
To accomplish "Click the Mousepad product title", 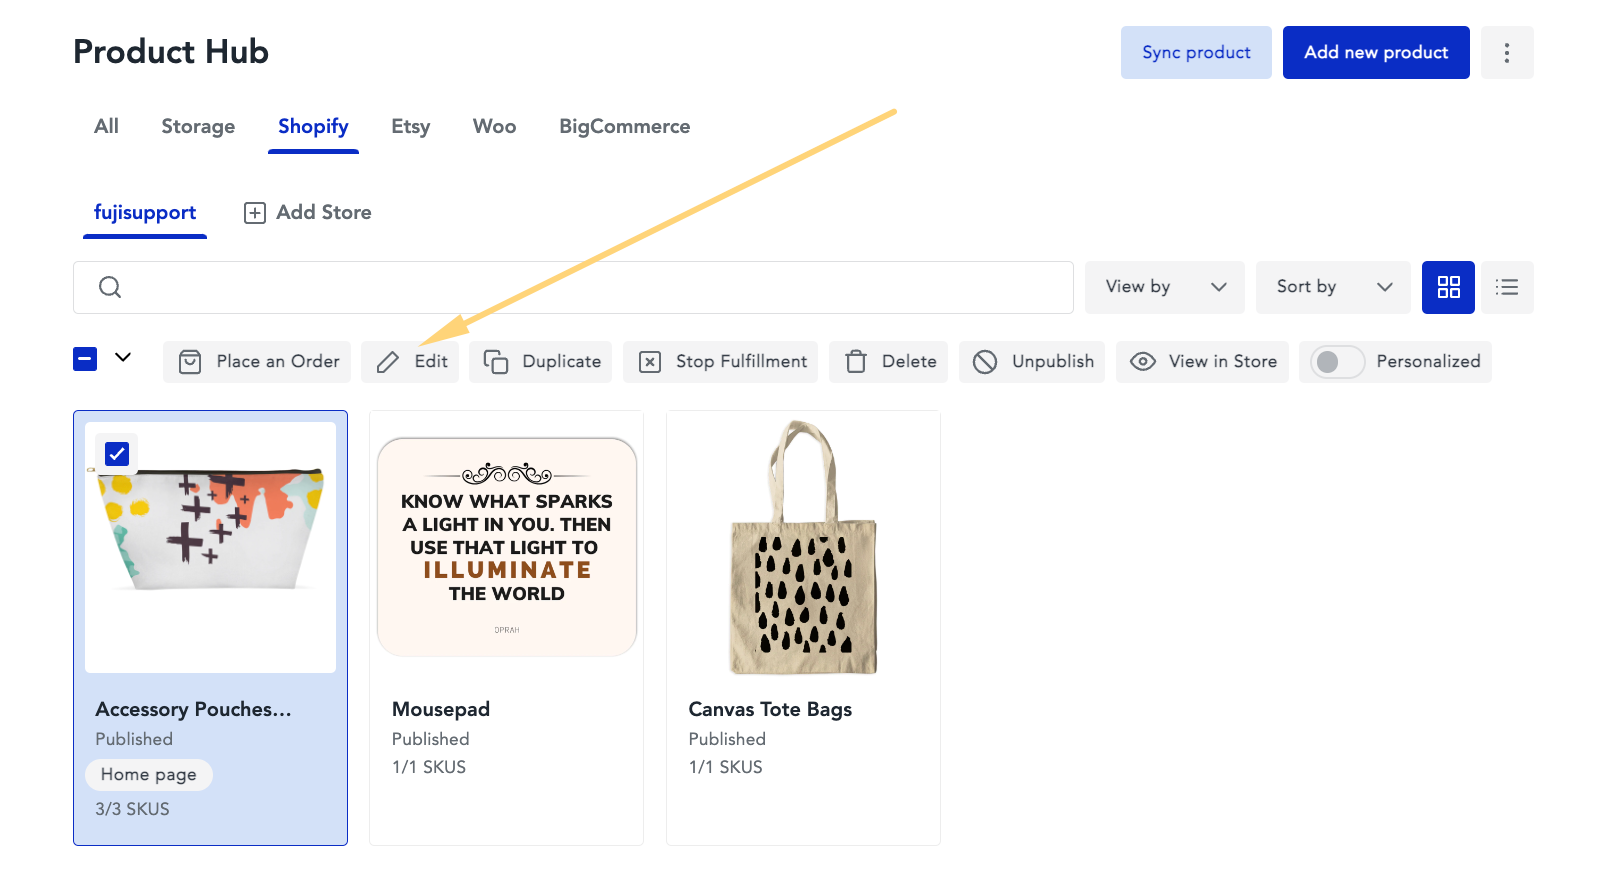I will click(x=441, y=709).
